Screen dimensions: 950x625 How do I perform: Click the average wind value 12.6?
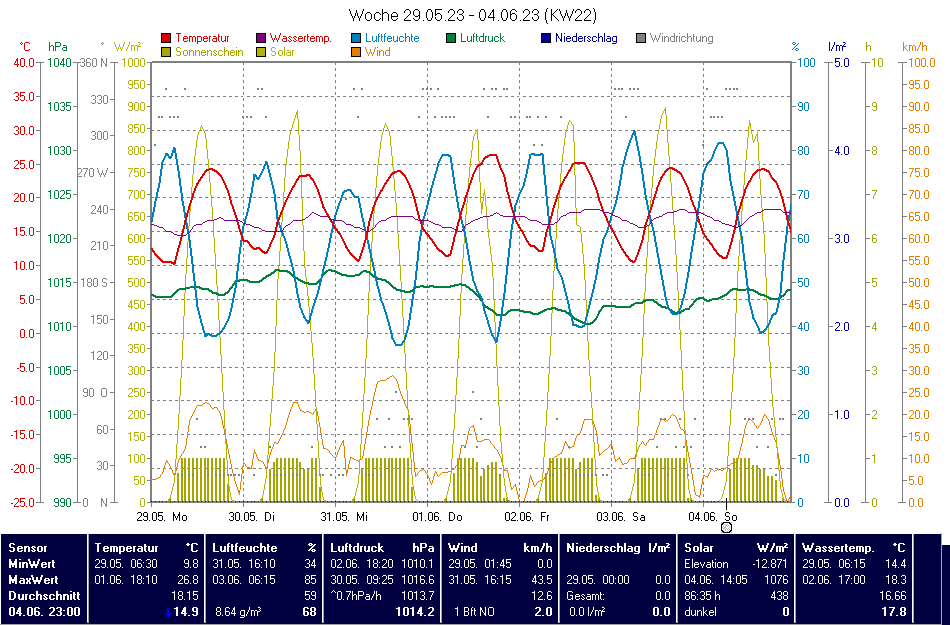click(x=541, y=596)
